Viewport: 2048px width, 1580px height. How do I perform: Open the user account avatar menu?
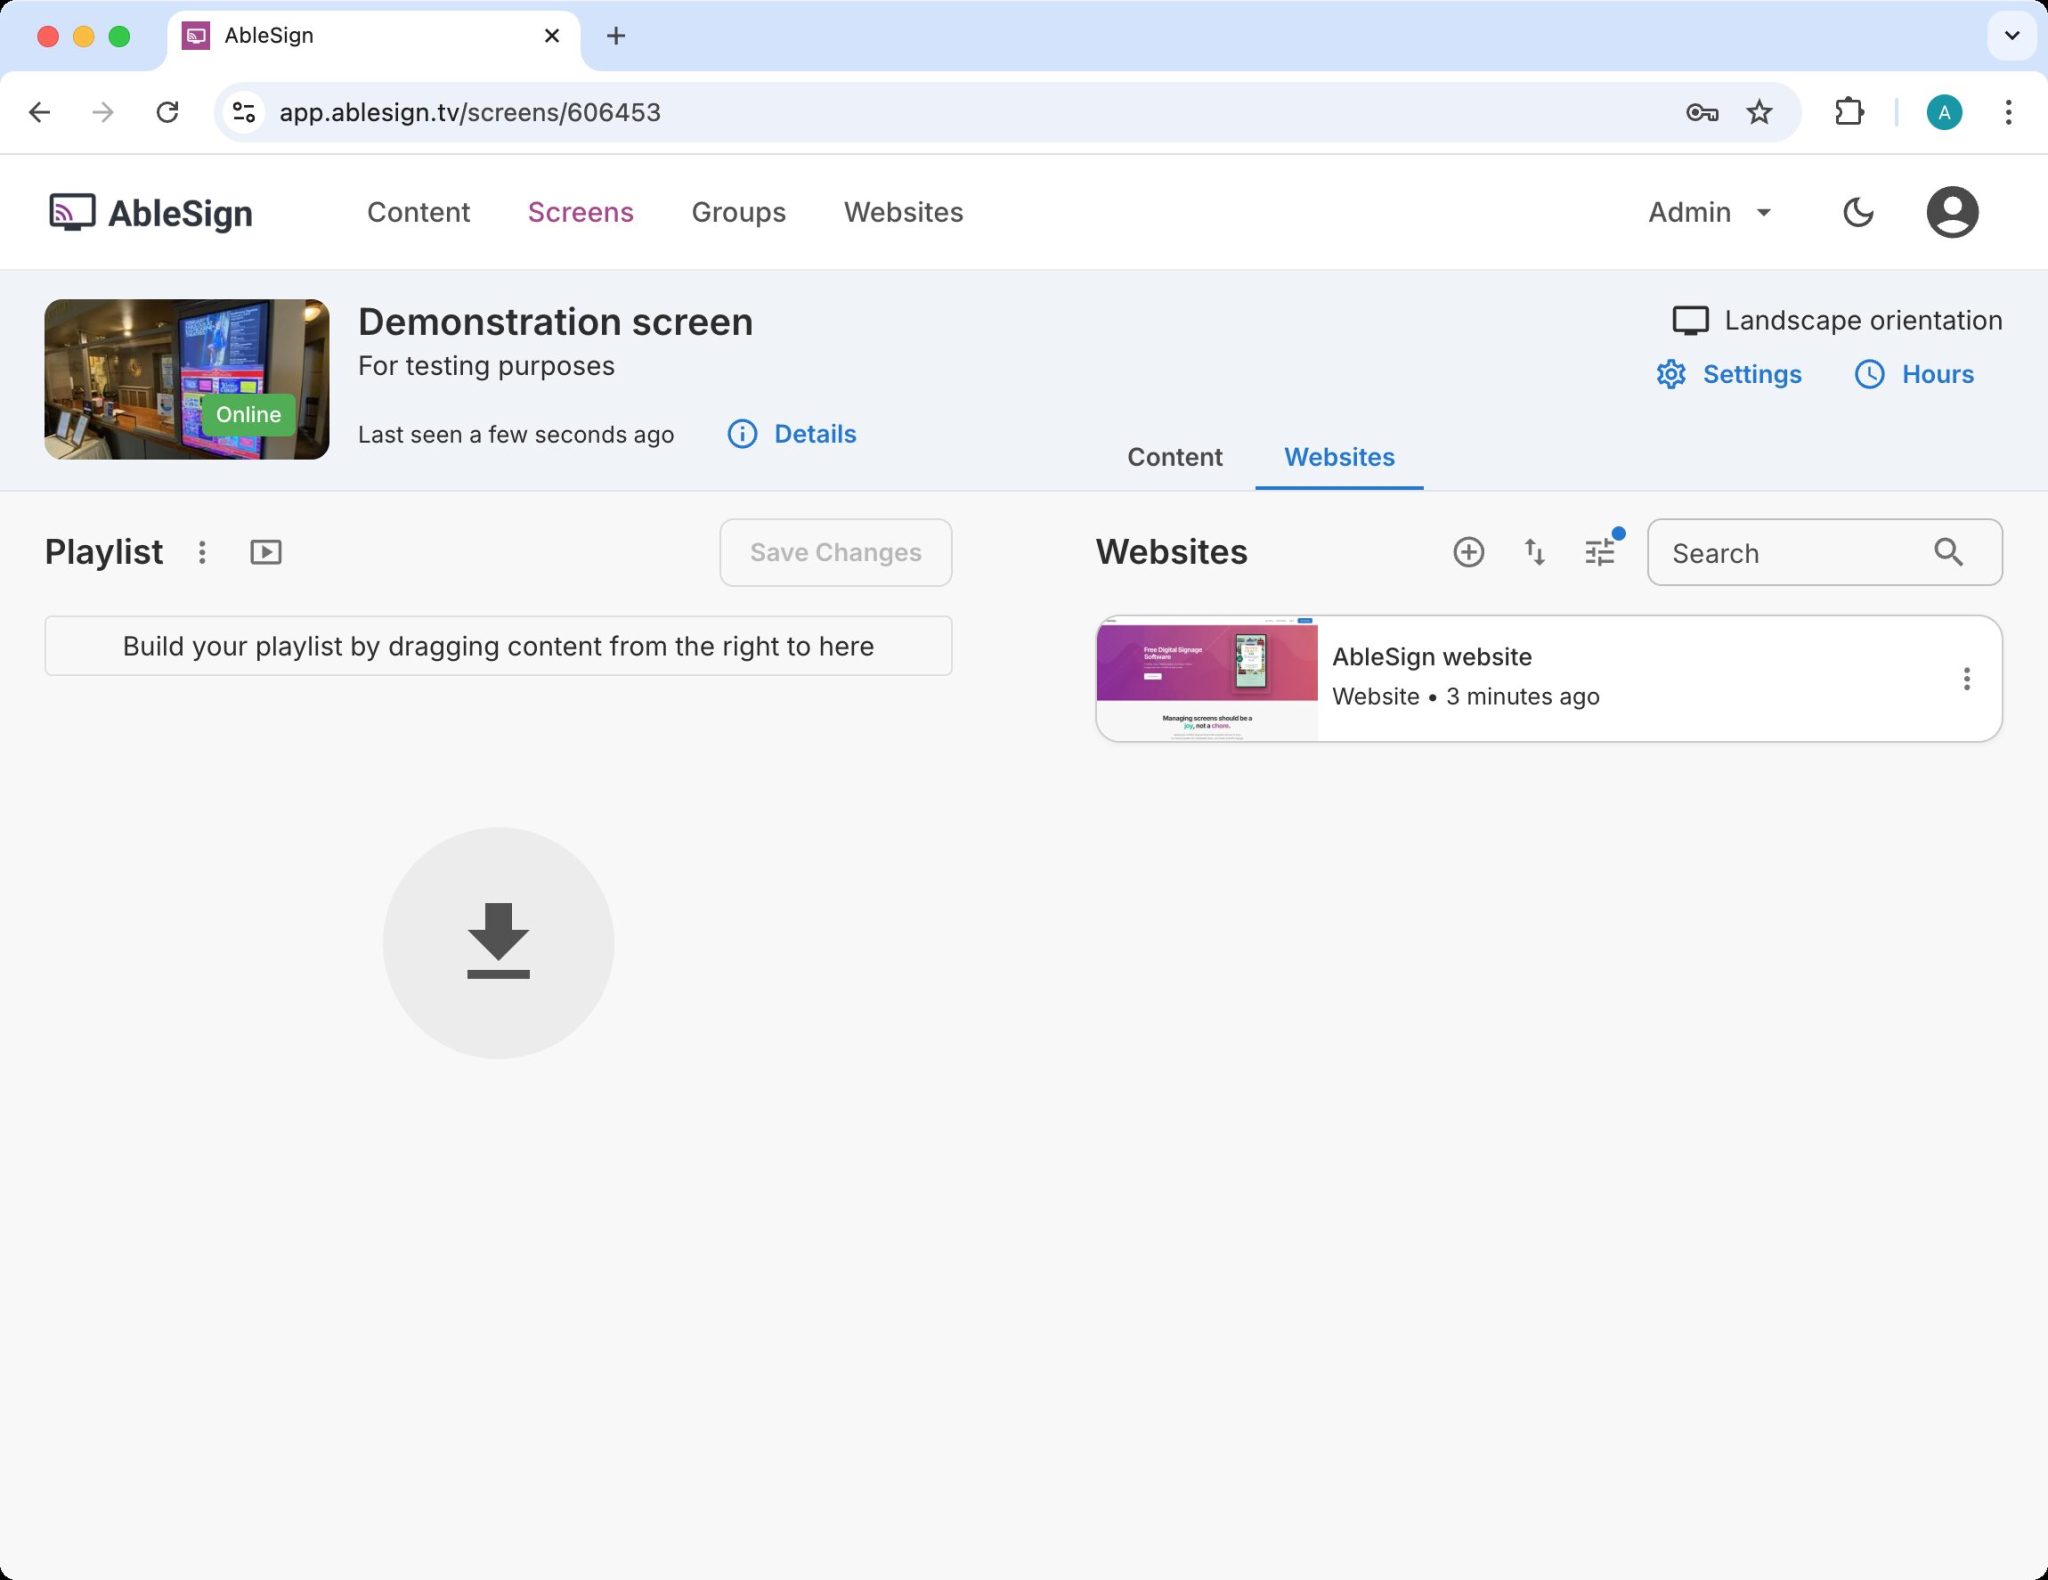(x=1952, y=212)
